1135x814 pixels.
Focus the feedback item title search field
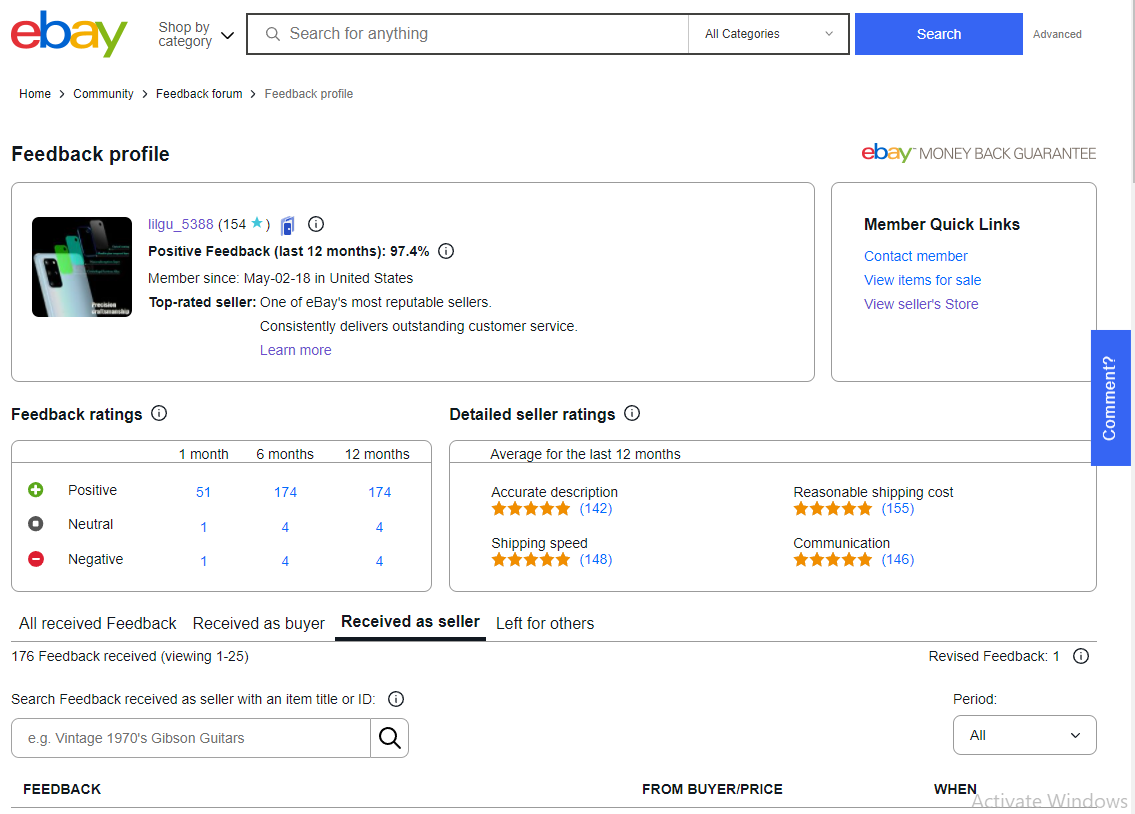(191, 738)
